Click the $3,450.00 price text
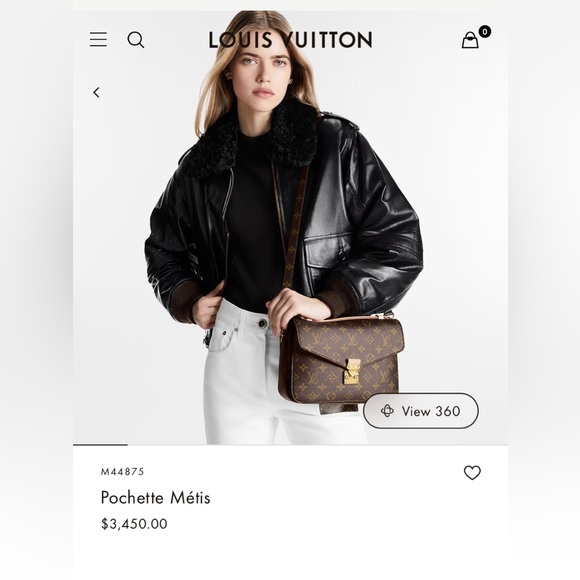 (134, 524)
